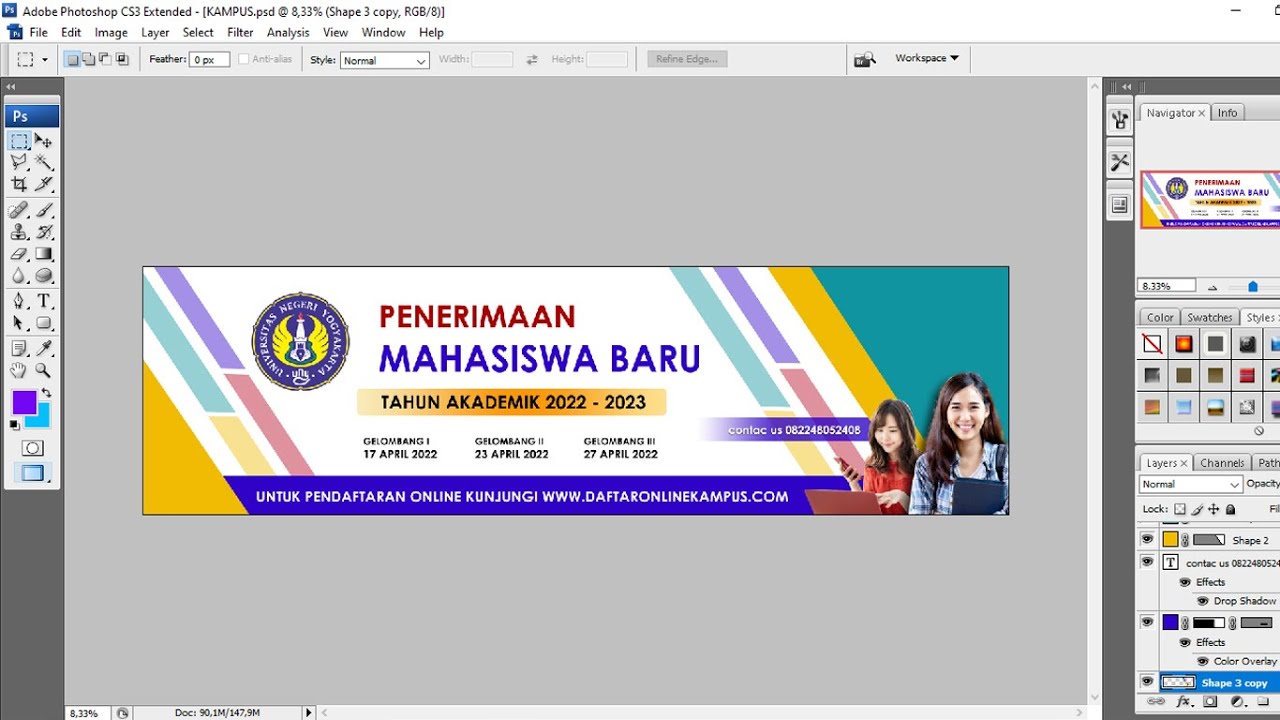The image size is (1280, 720).
Task: Select the Healing Brush tool
Action: click(20, 210)
